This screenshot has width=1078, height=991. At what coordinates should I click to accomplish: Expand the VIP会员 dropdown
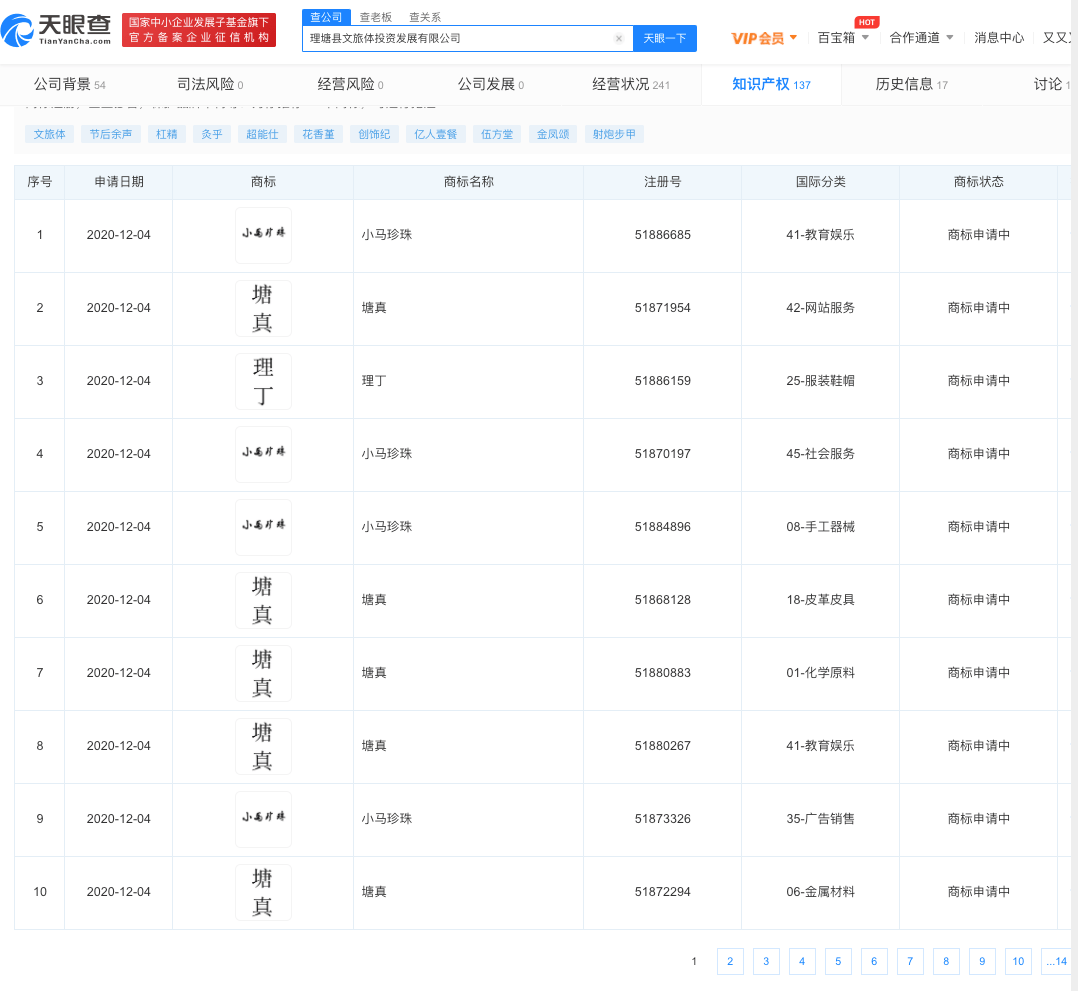[x=765, y=38]
